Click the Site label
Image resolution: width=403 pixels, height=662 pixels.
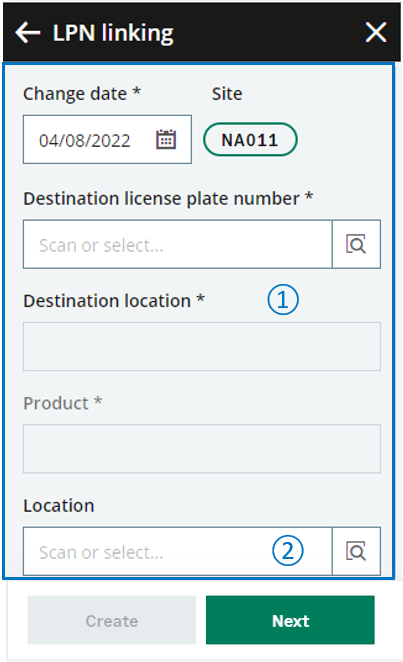click(x=227, y=93)
